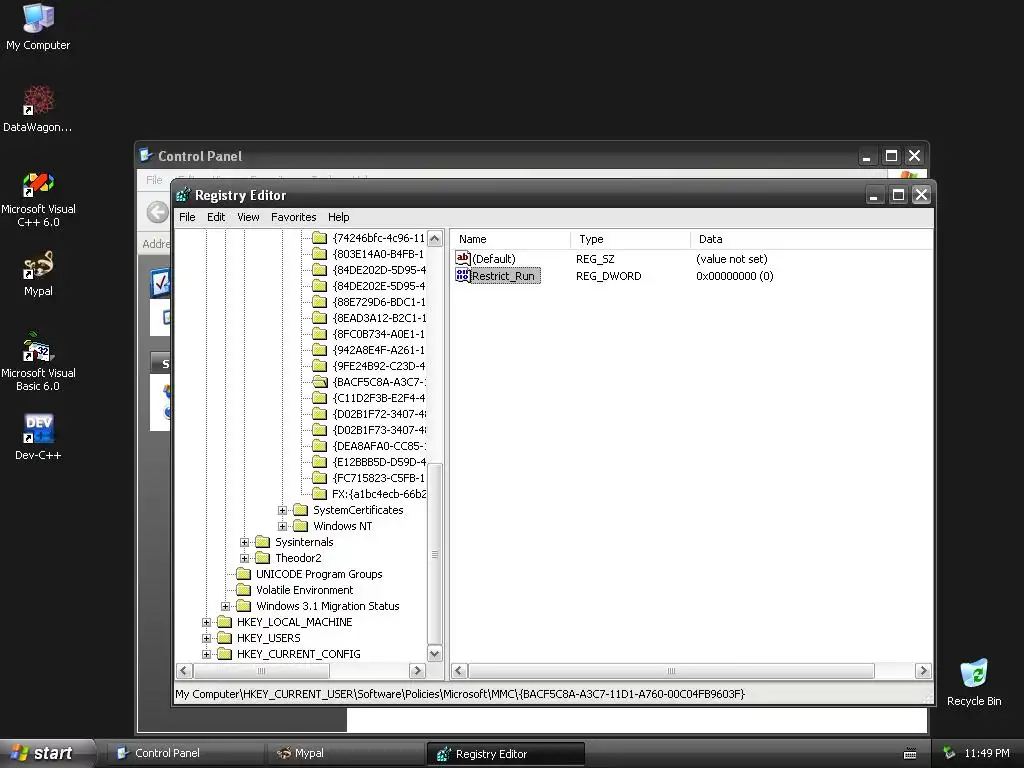
Task: Click values pane scroll left arrow
Action: [459, 671]
